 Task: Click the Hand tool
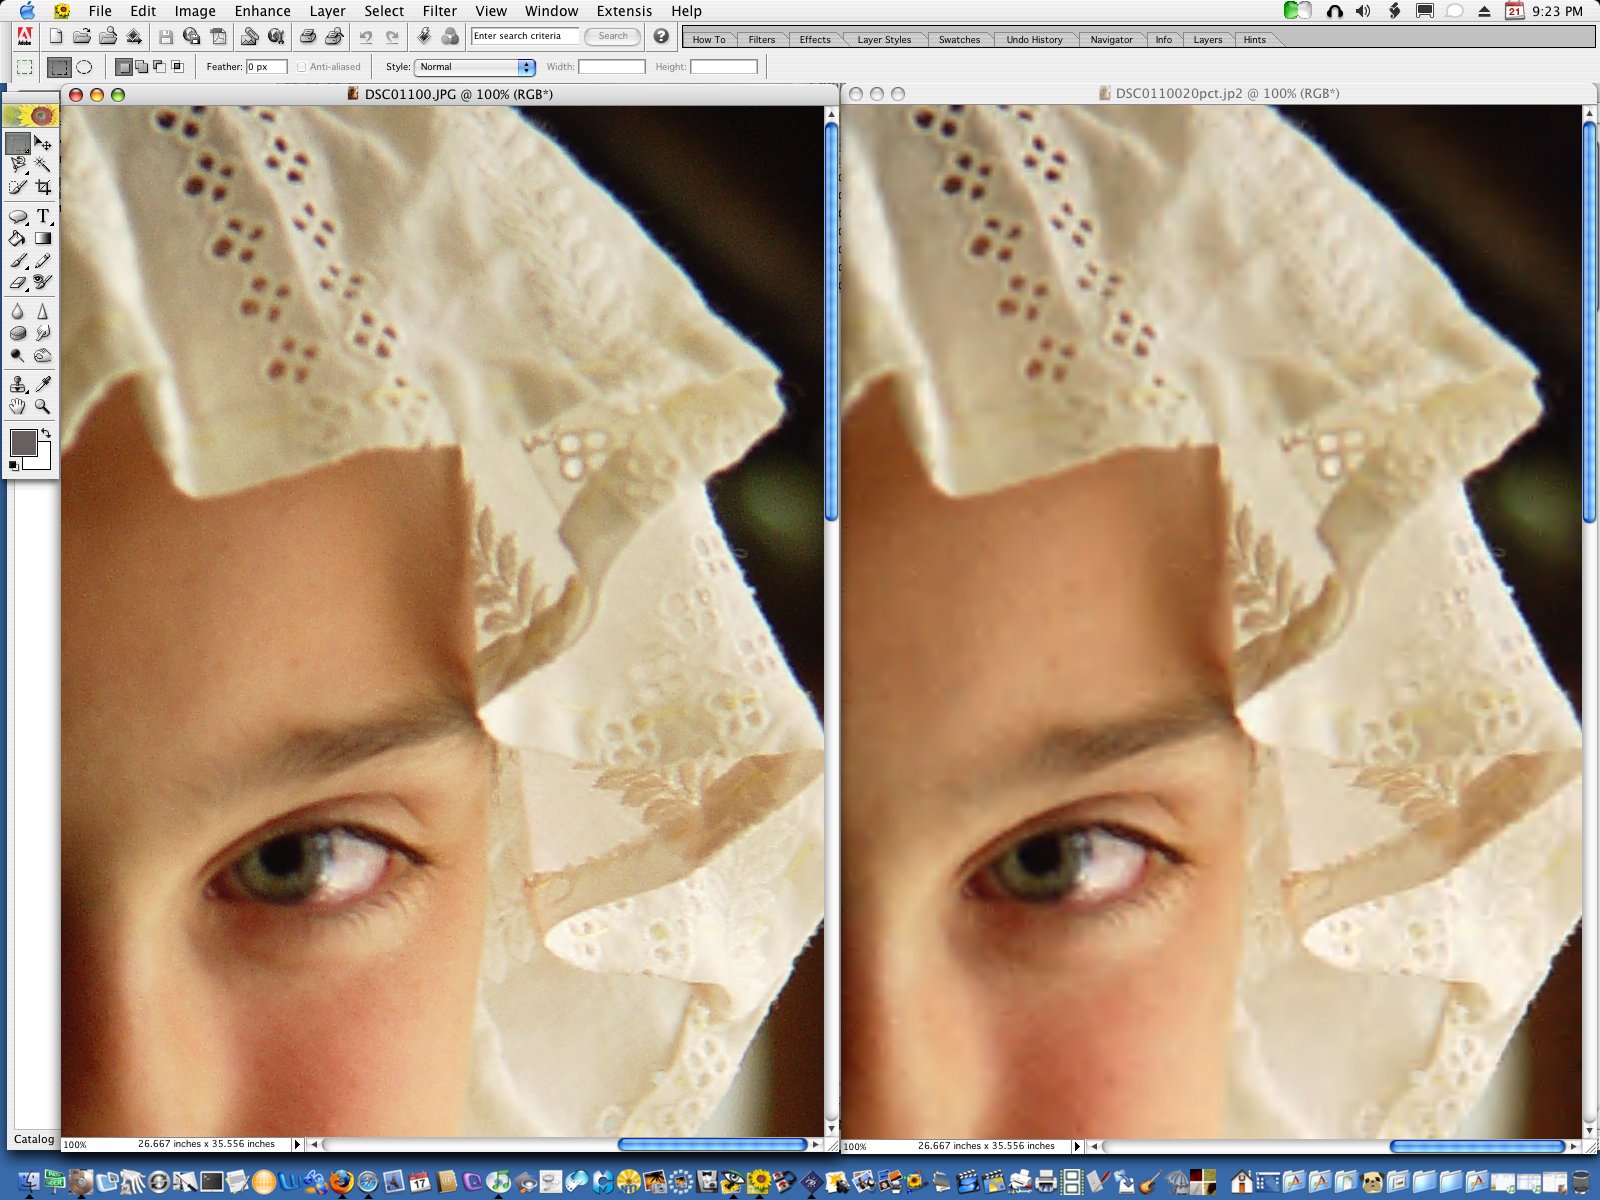tap(18, 406)
